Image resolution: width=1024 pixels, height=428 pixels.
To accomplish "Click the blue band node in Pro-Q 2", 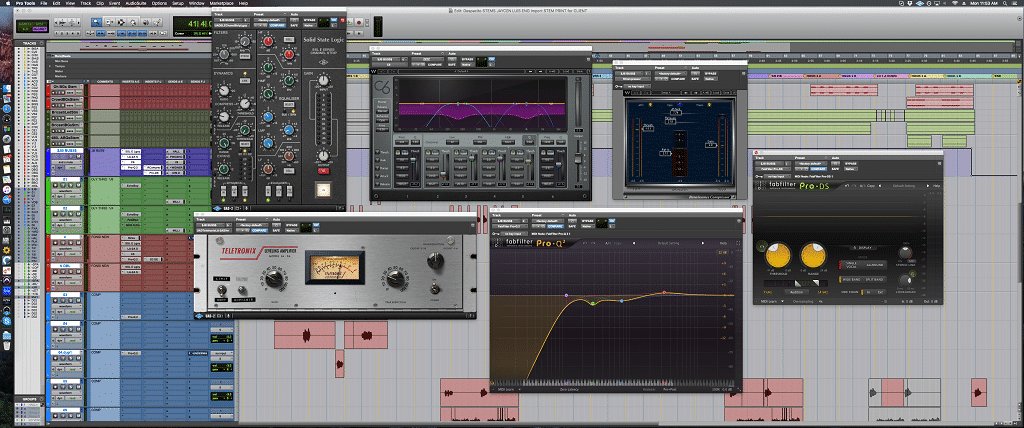I will 622,301.
